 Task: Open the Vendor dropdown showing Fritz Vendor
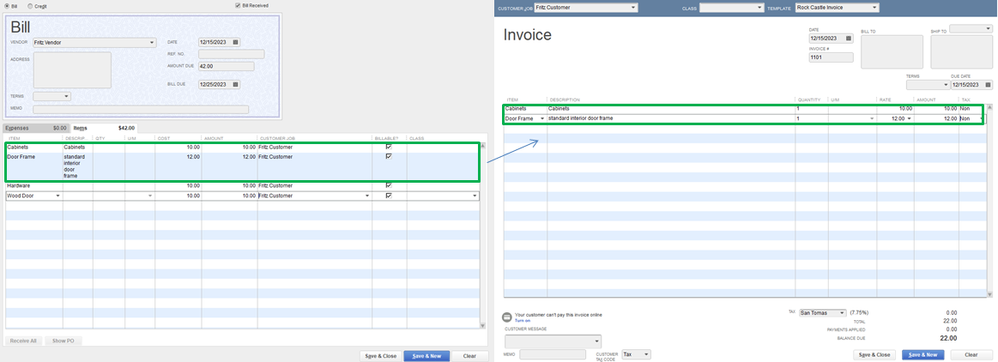click(x=151, y=43)
